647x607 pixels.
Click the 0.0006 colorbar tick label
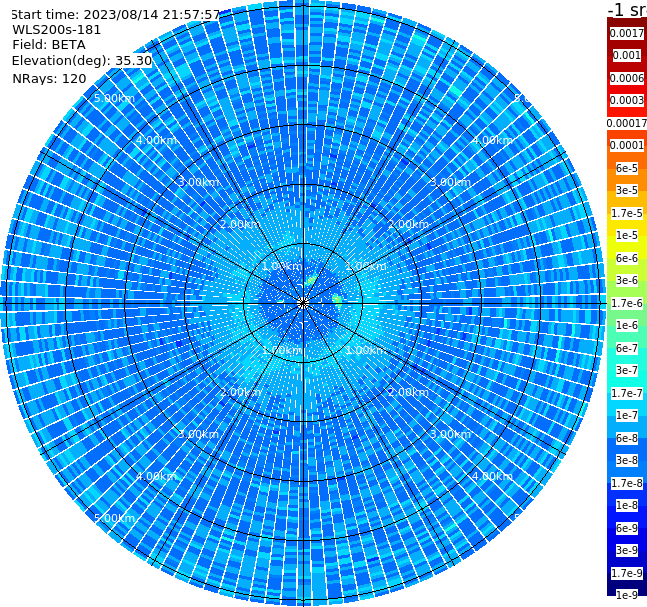point(627,78)
